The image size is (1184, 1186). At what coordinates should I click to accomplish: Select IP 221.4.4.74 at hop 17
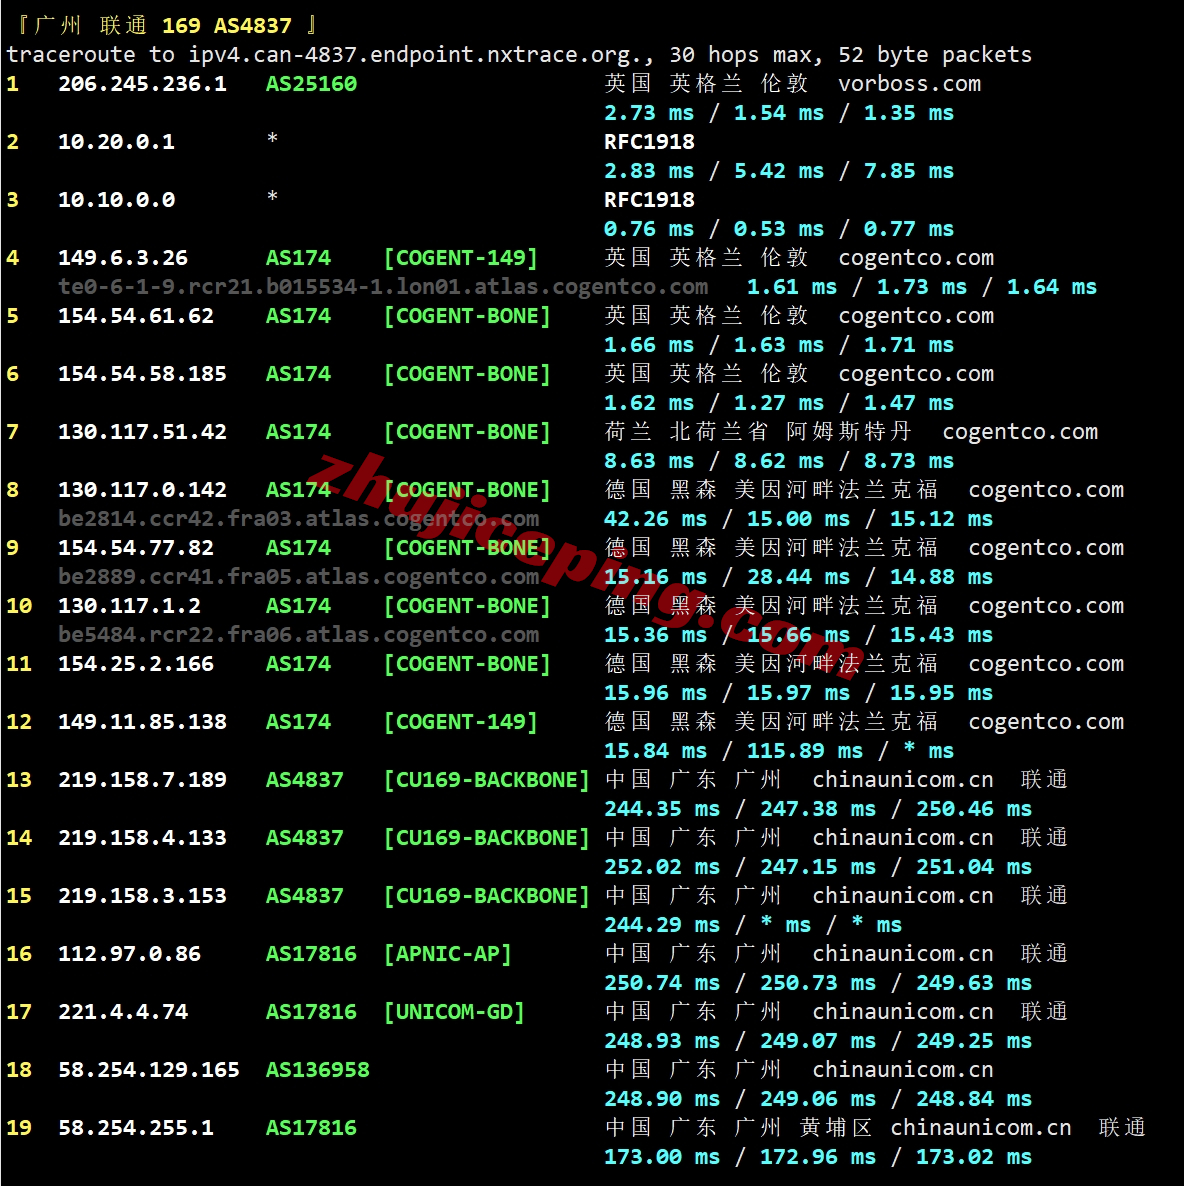click(123, 1012)
